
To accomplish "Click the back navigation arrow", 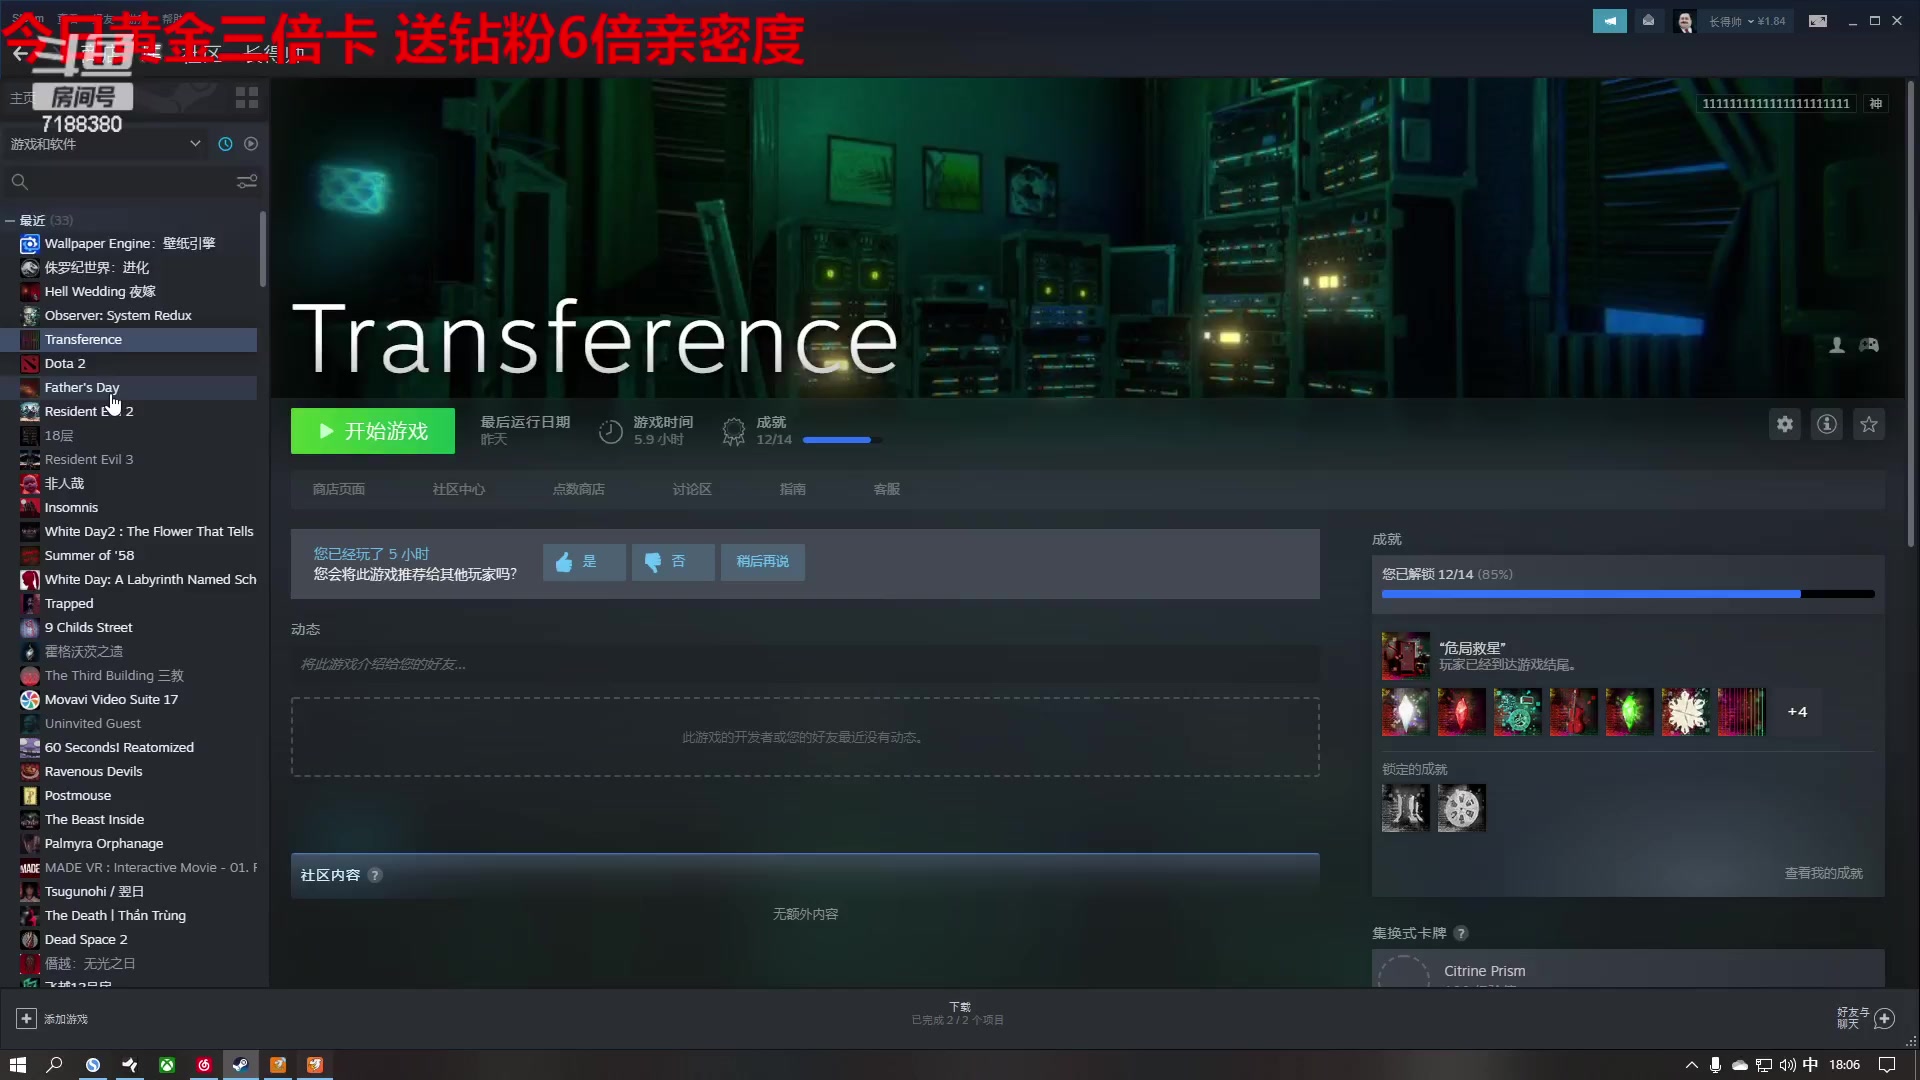I will point(20,53).
